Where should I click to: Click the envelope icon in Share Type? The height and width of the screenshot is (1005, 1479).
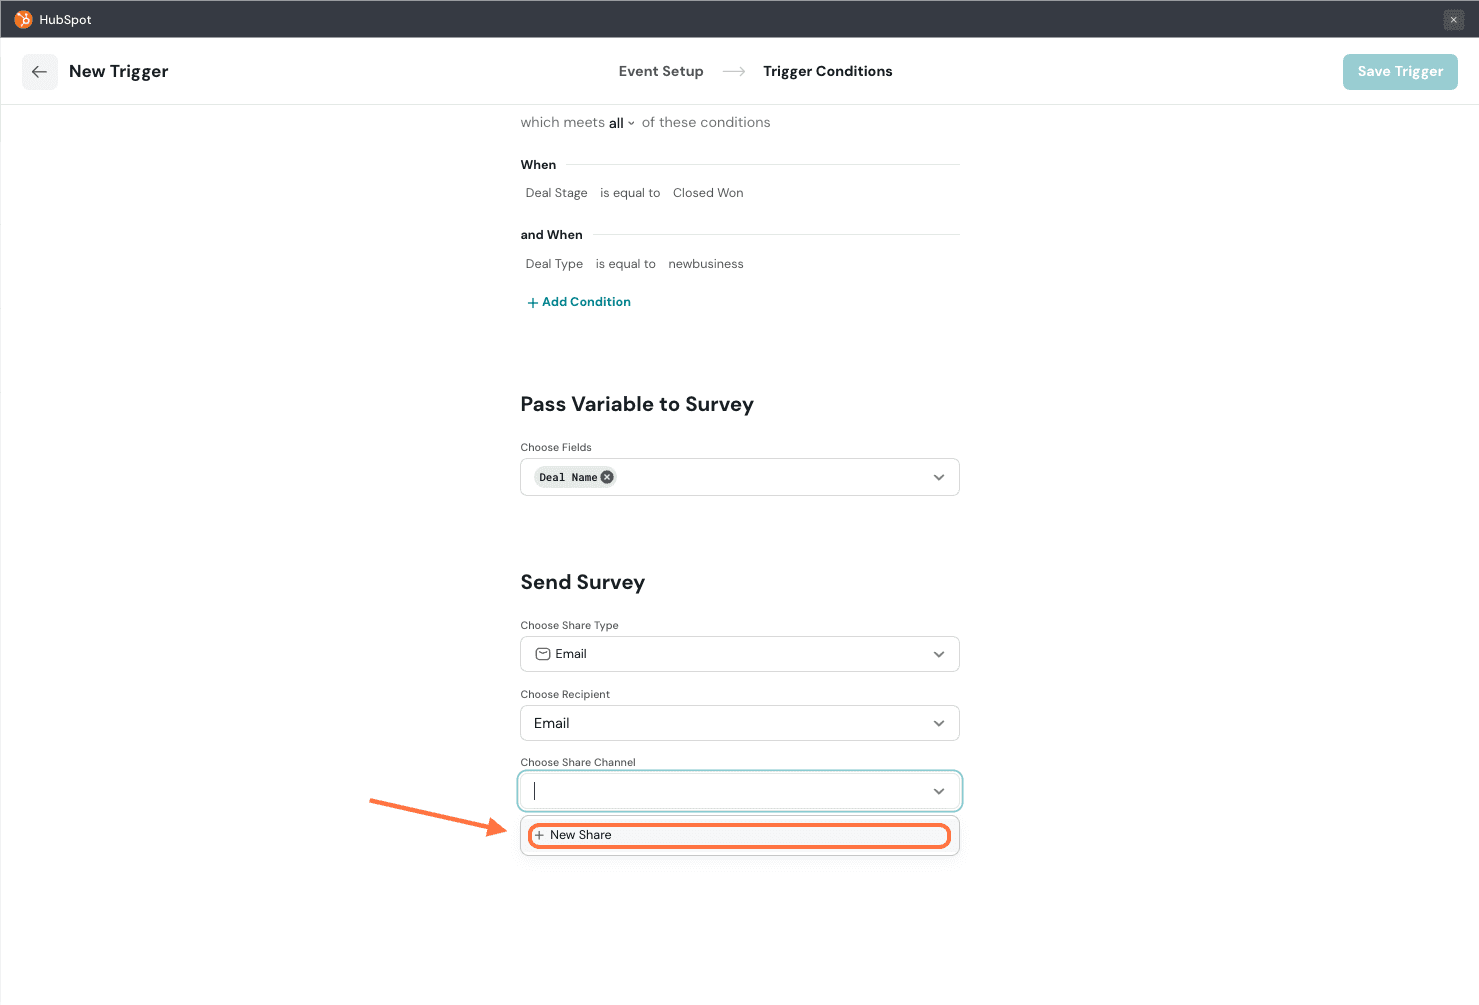[543, 654]
